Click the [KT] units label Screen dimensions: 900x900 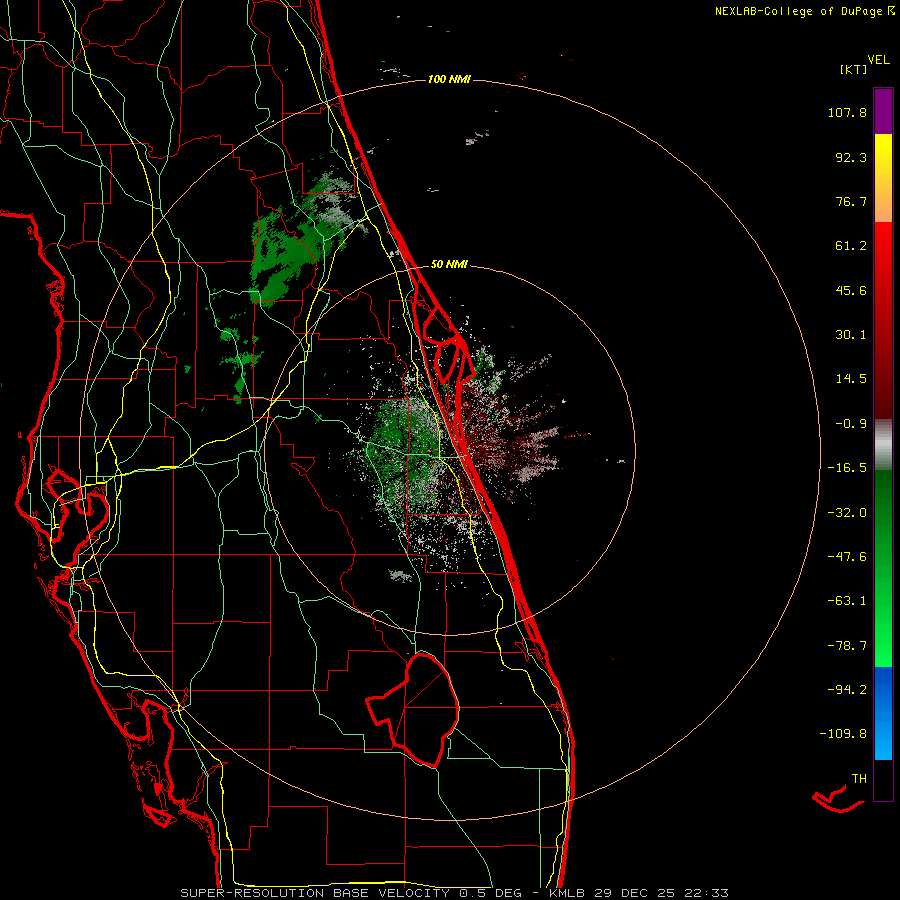coord(853,69)
